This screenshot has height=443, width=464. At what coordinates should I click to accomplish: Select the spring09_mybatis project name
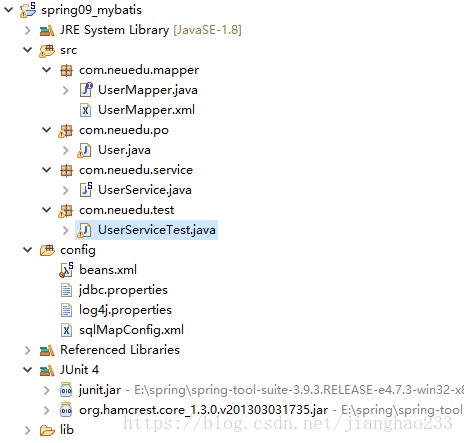point(91,10)
